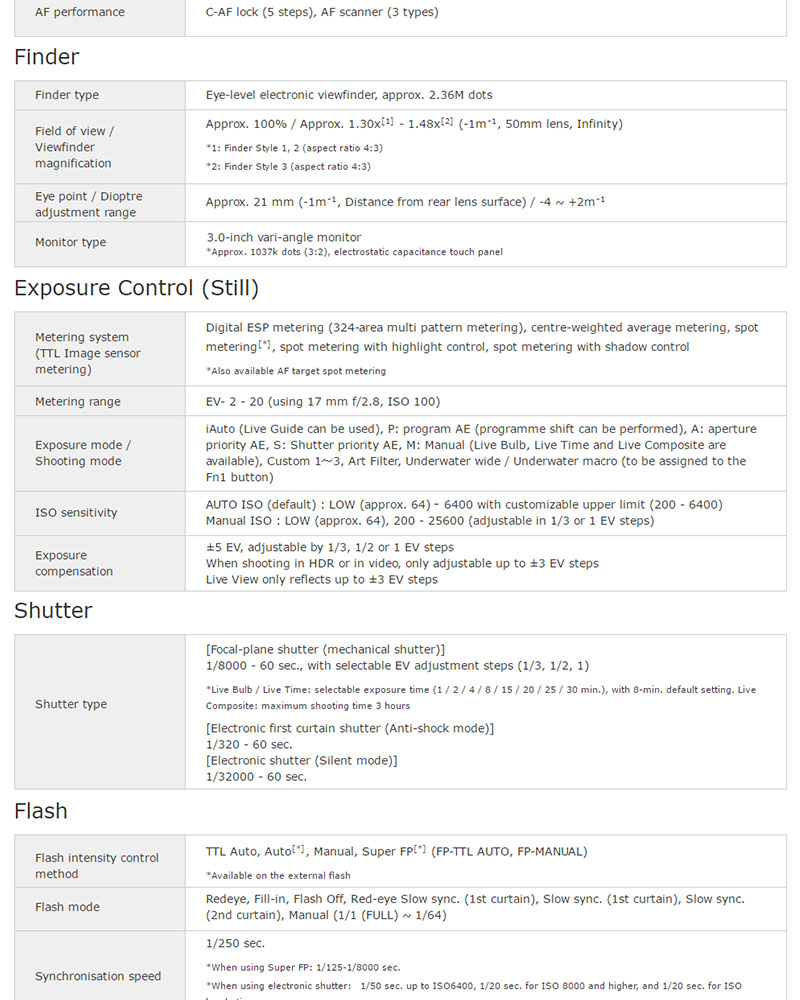
Task: Select the Monitor type row label
Action: pos(70,242)
